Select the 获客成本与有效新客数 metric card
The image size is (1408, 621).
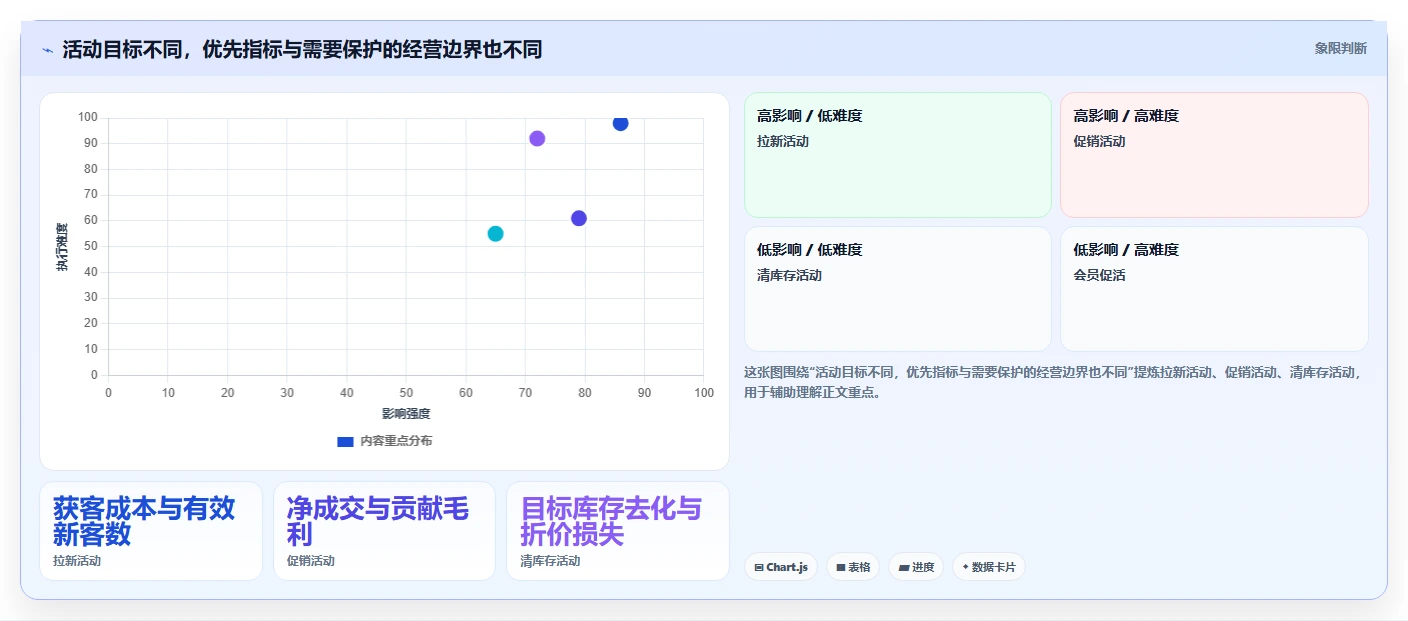click(x=151, y=531)
